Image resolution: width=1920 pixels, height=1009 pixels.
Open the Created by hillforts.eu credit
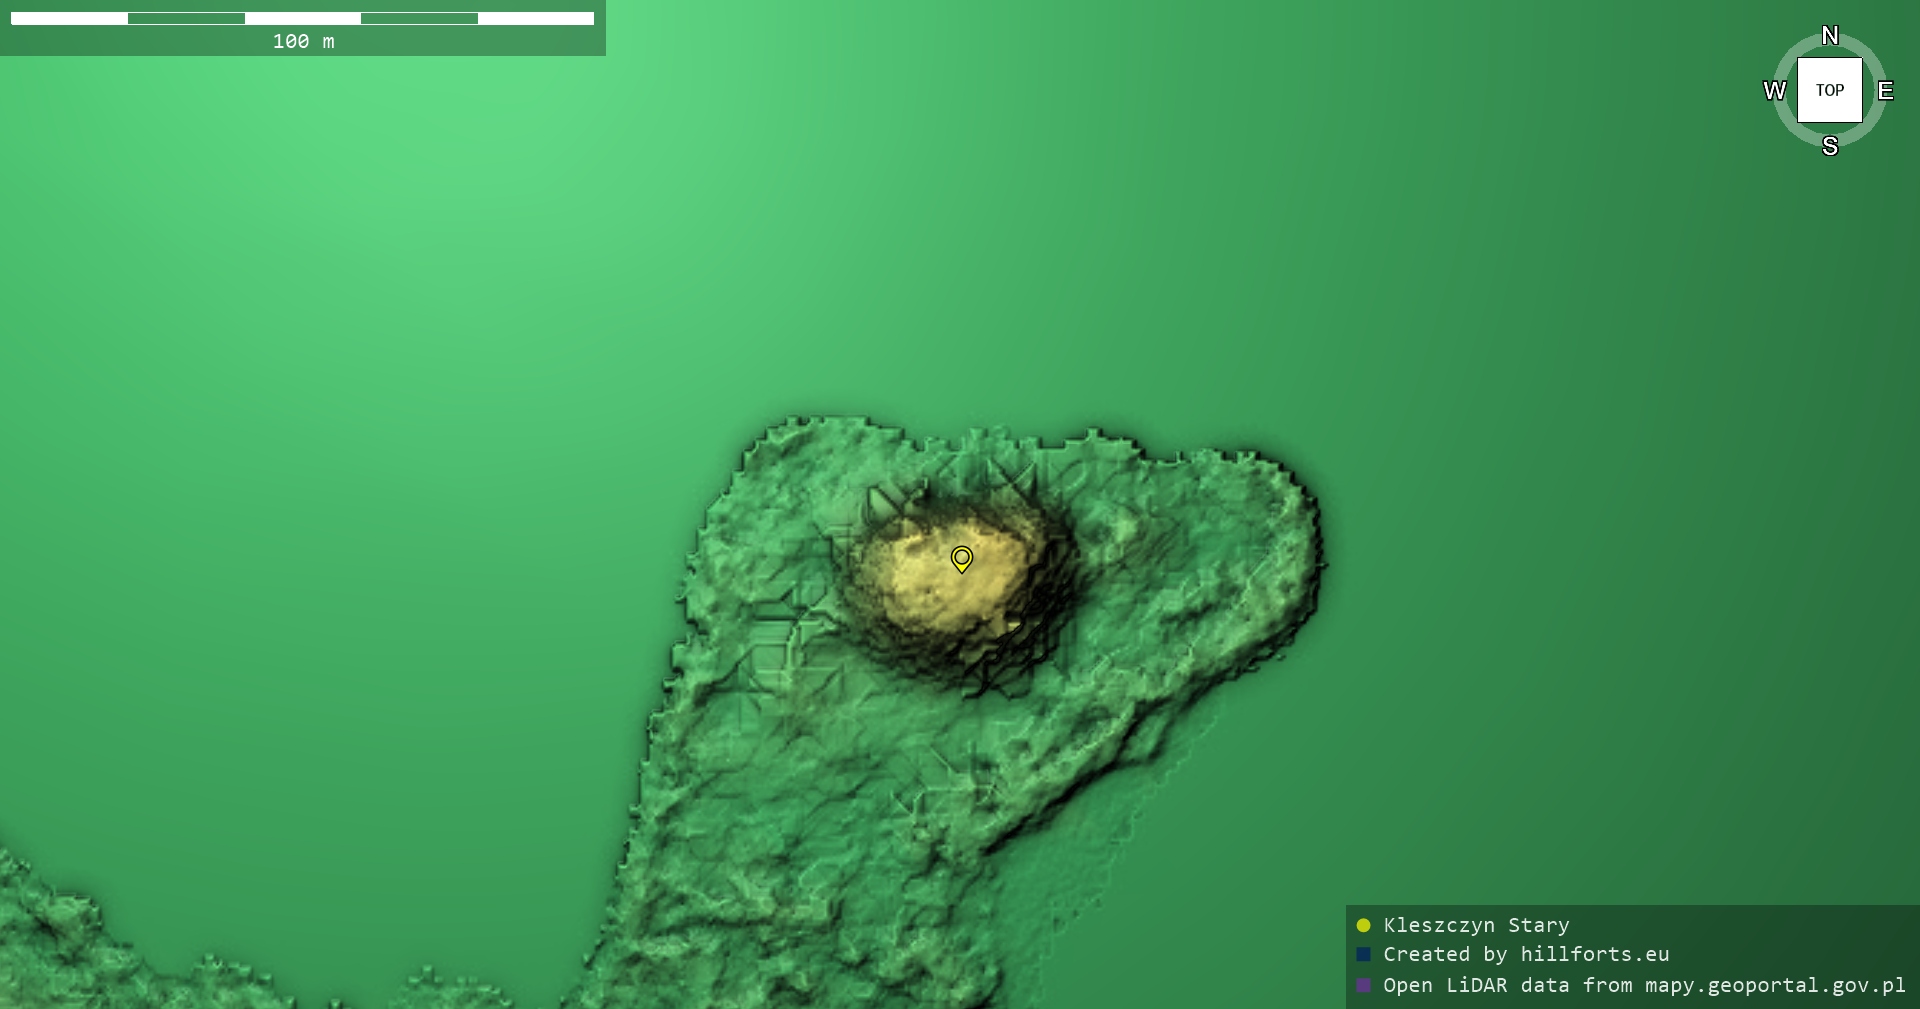[1526, 954]
